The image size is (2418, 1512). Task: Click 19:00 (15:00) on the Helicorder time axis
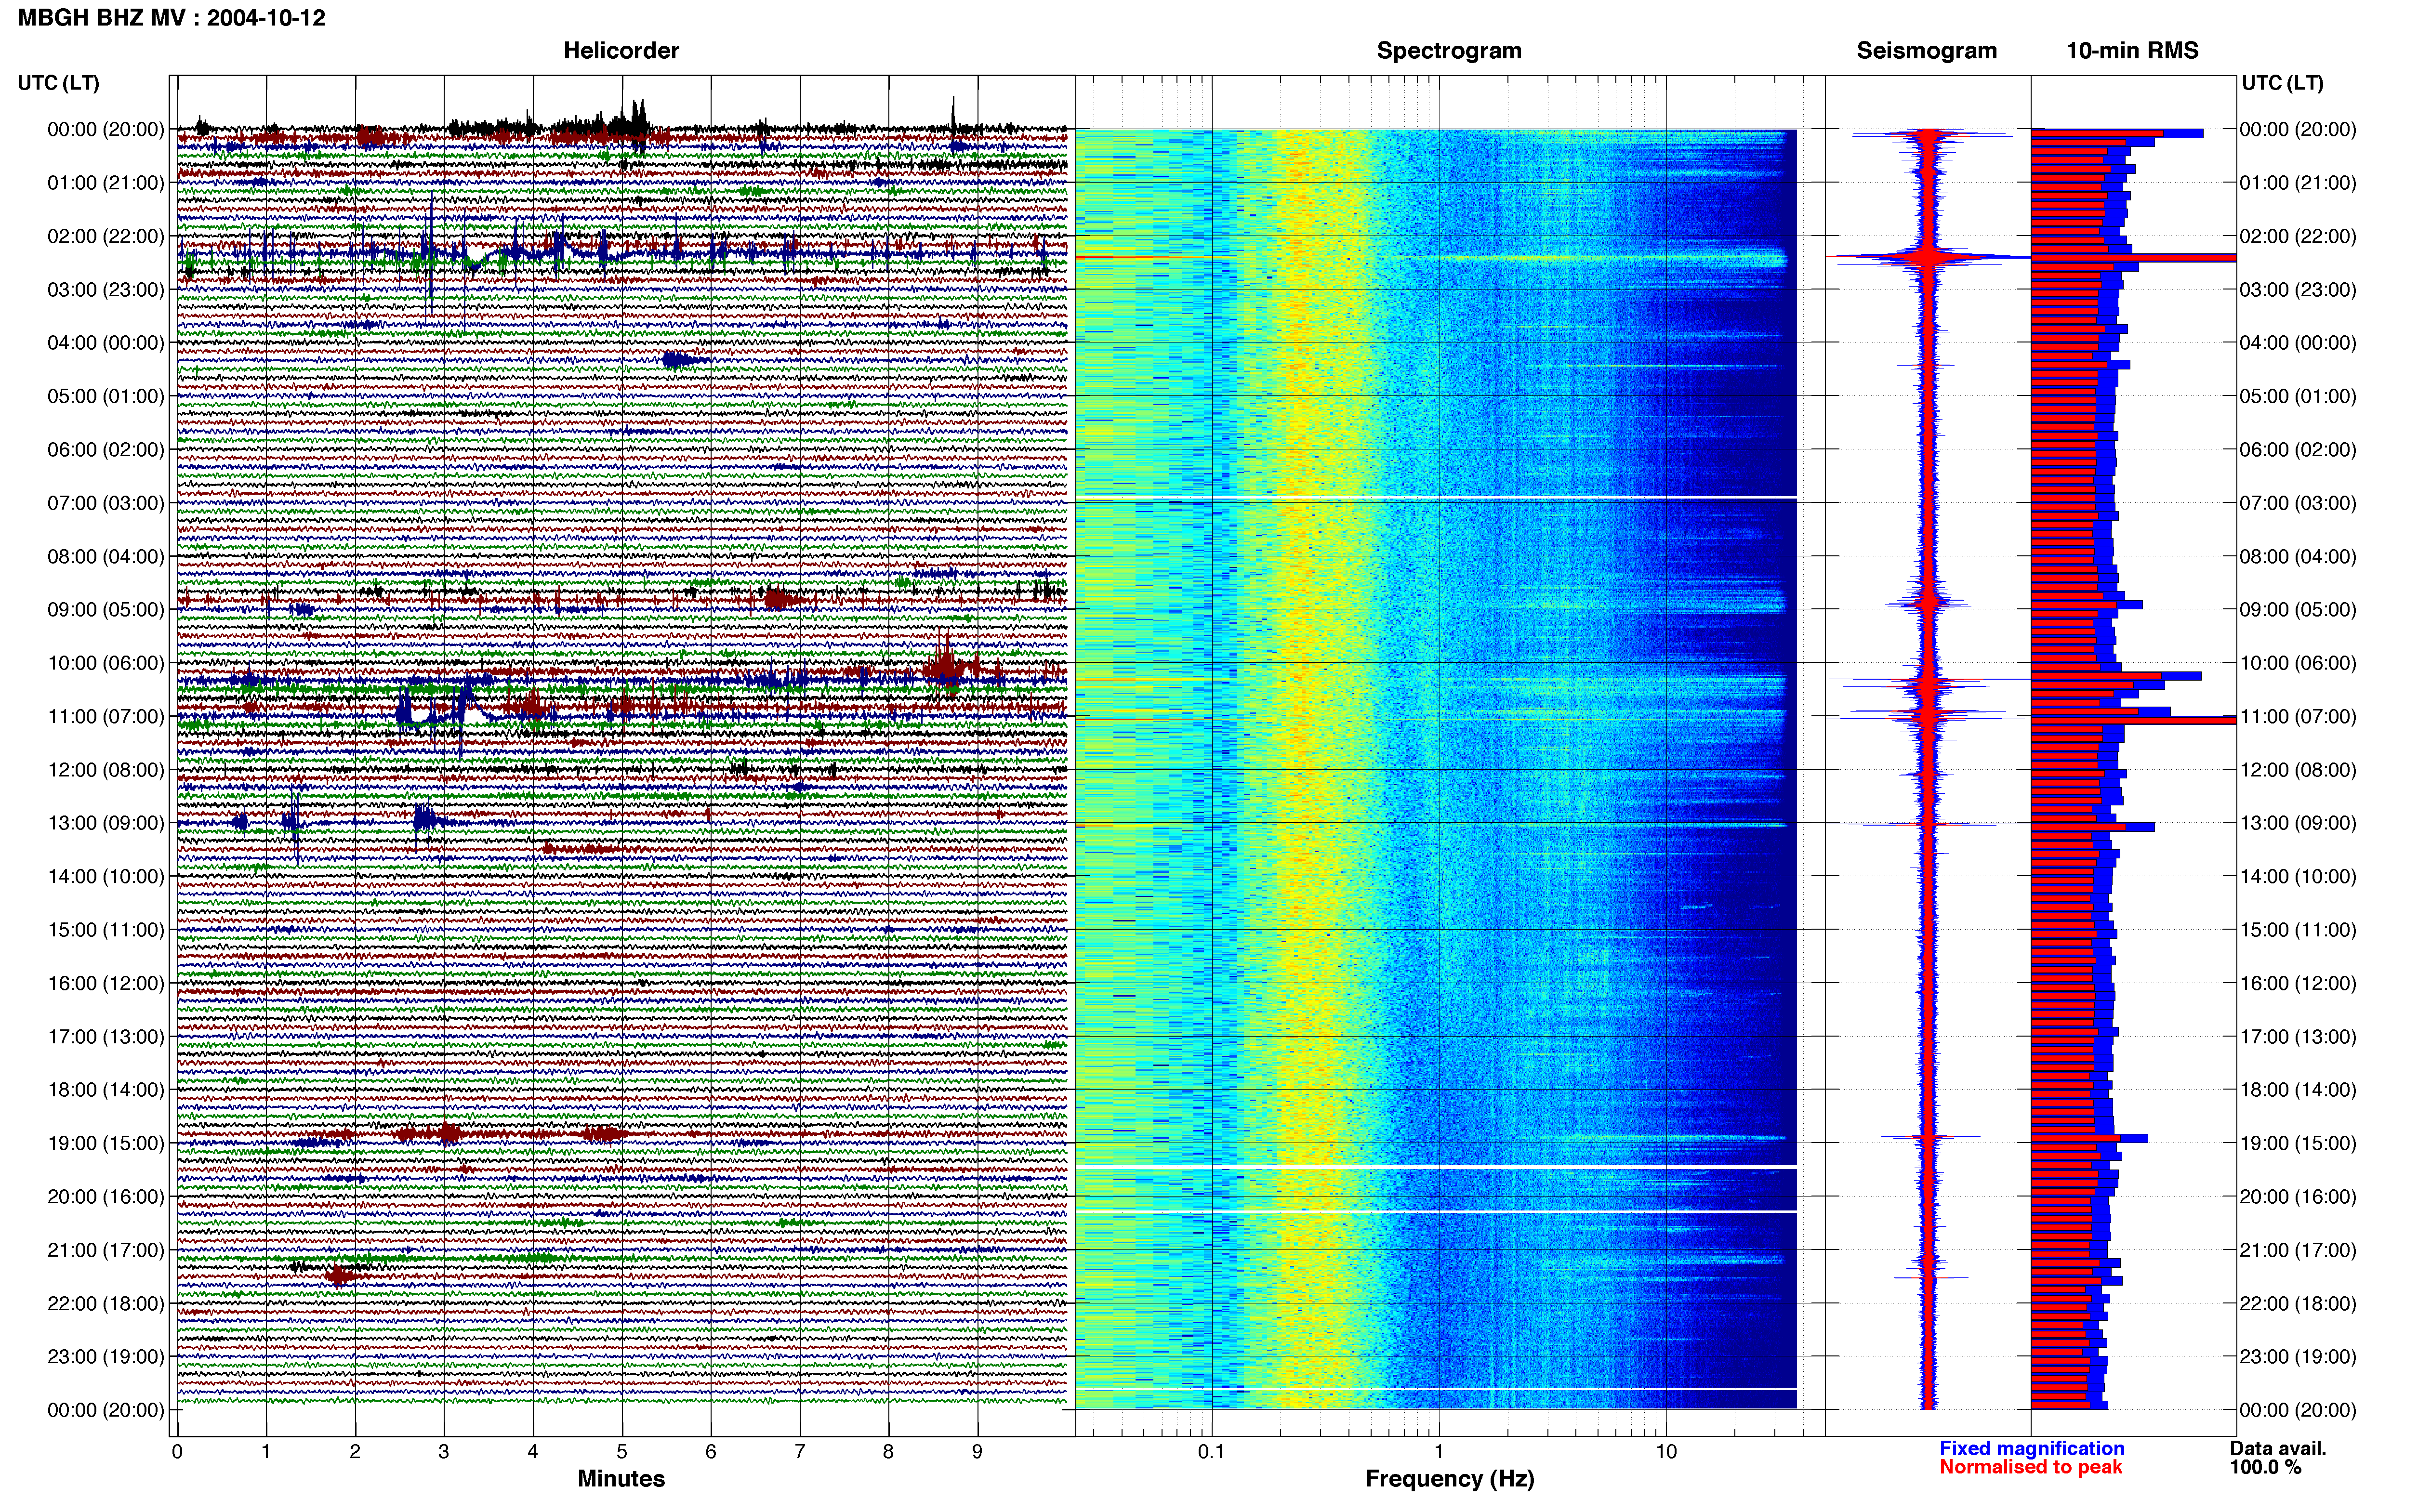click(106, 1143)
